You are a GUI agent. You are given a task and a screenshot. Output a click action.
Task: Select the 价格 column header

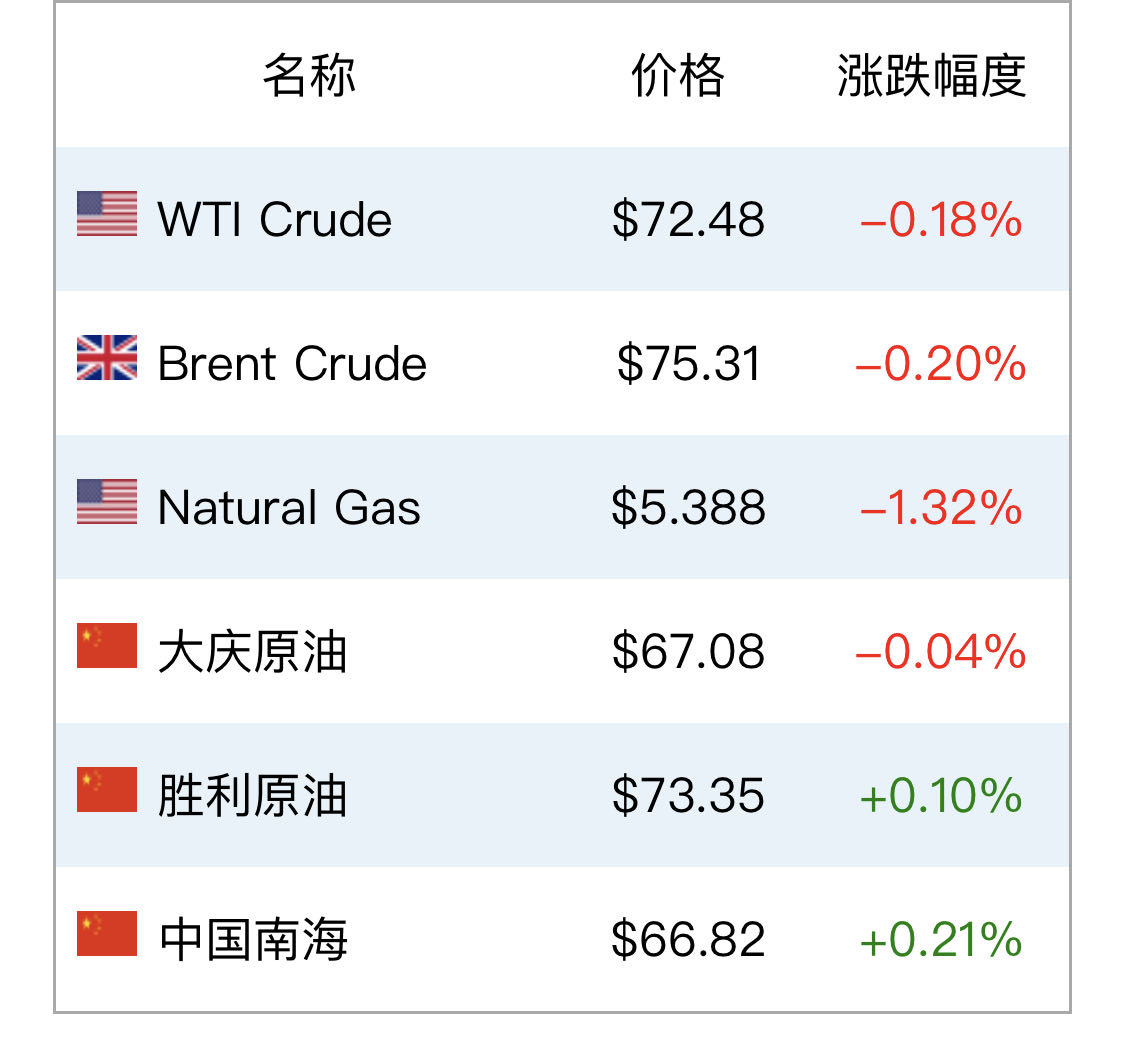click(677, 75)
